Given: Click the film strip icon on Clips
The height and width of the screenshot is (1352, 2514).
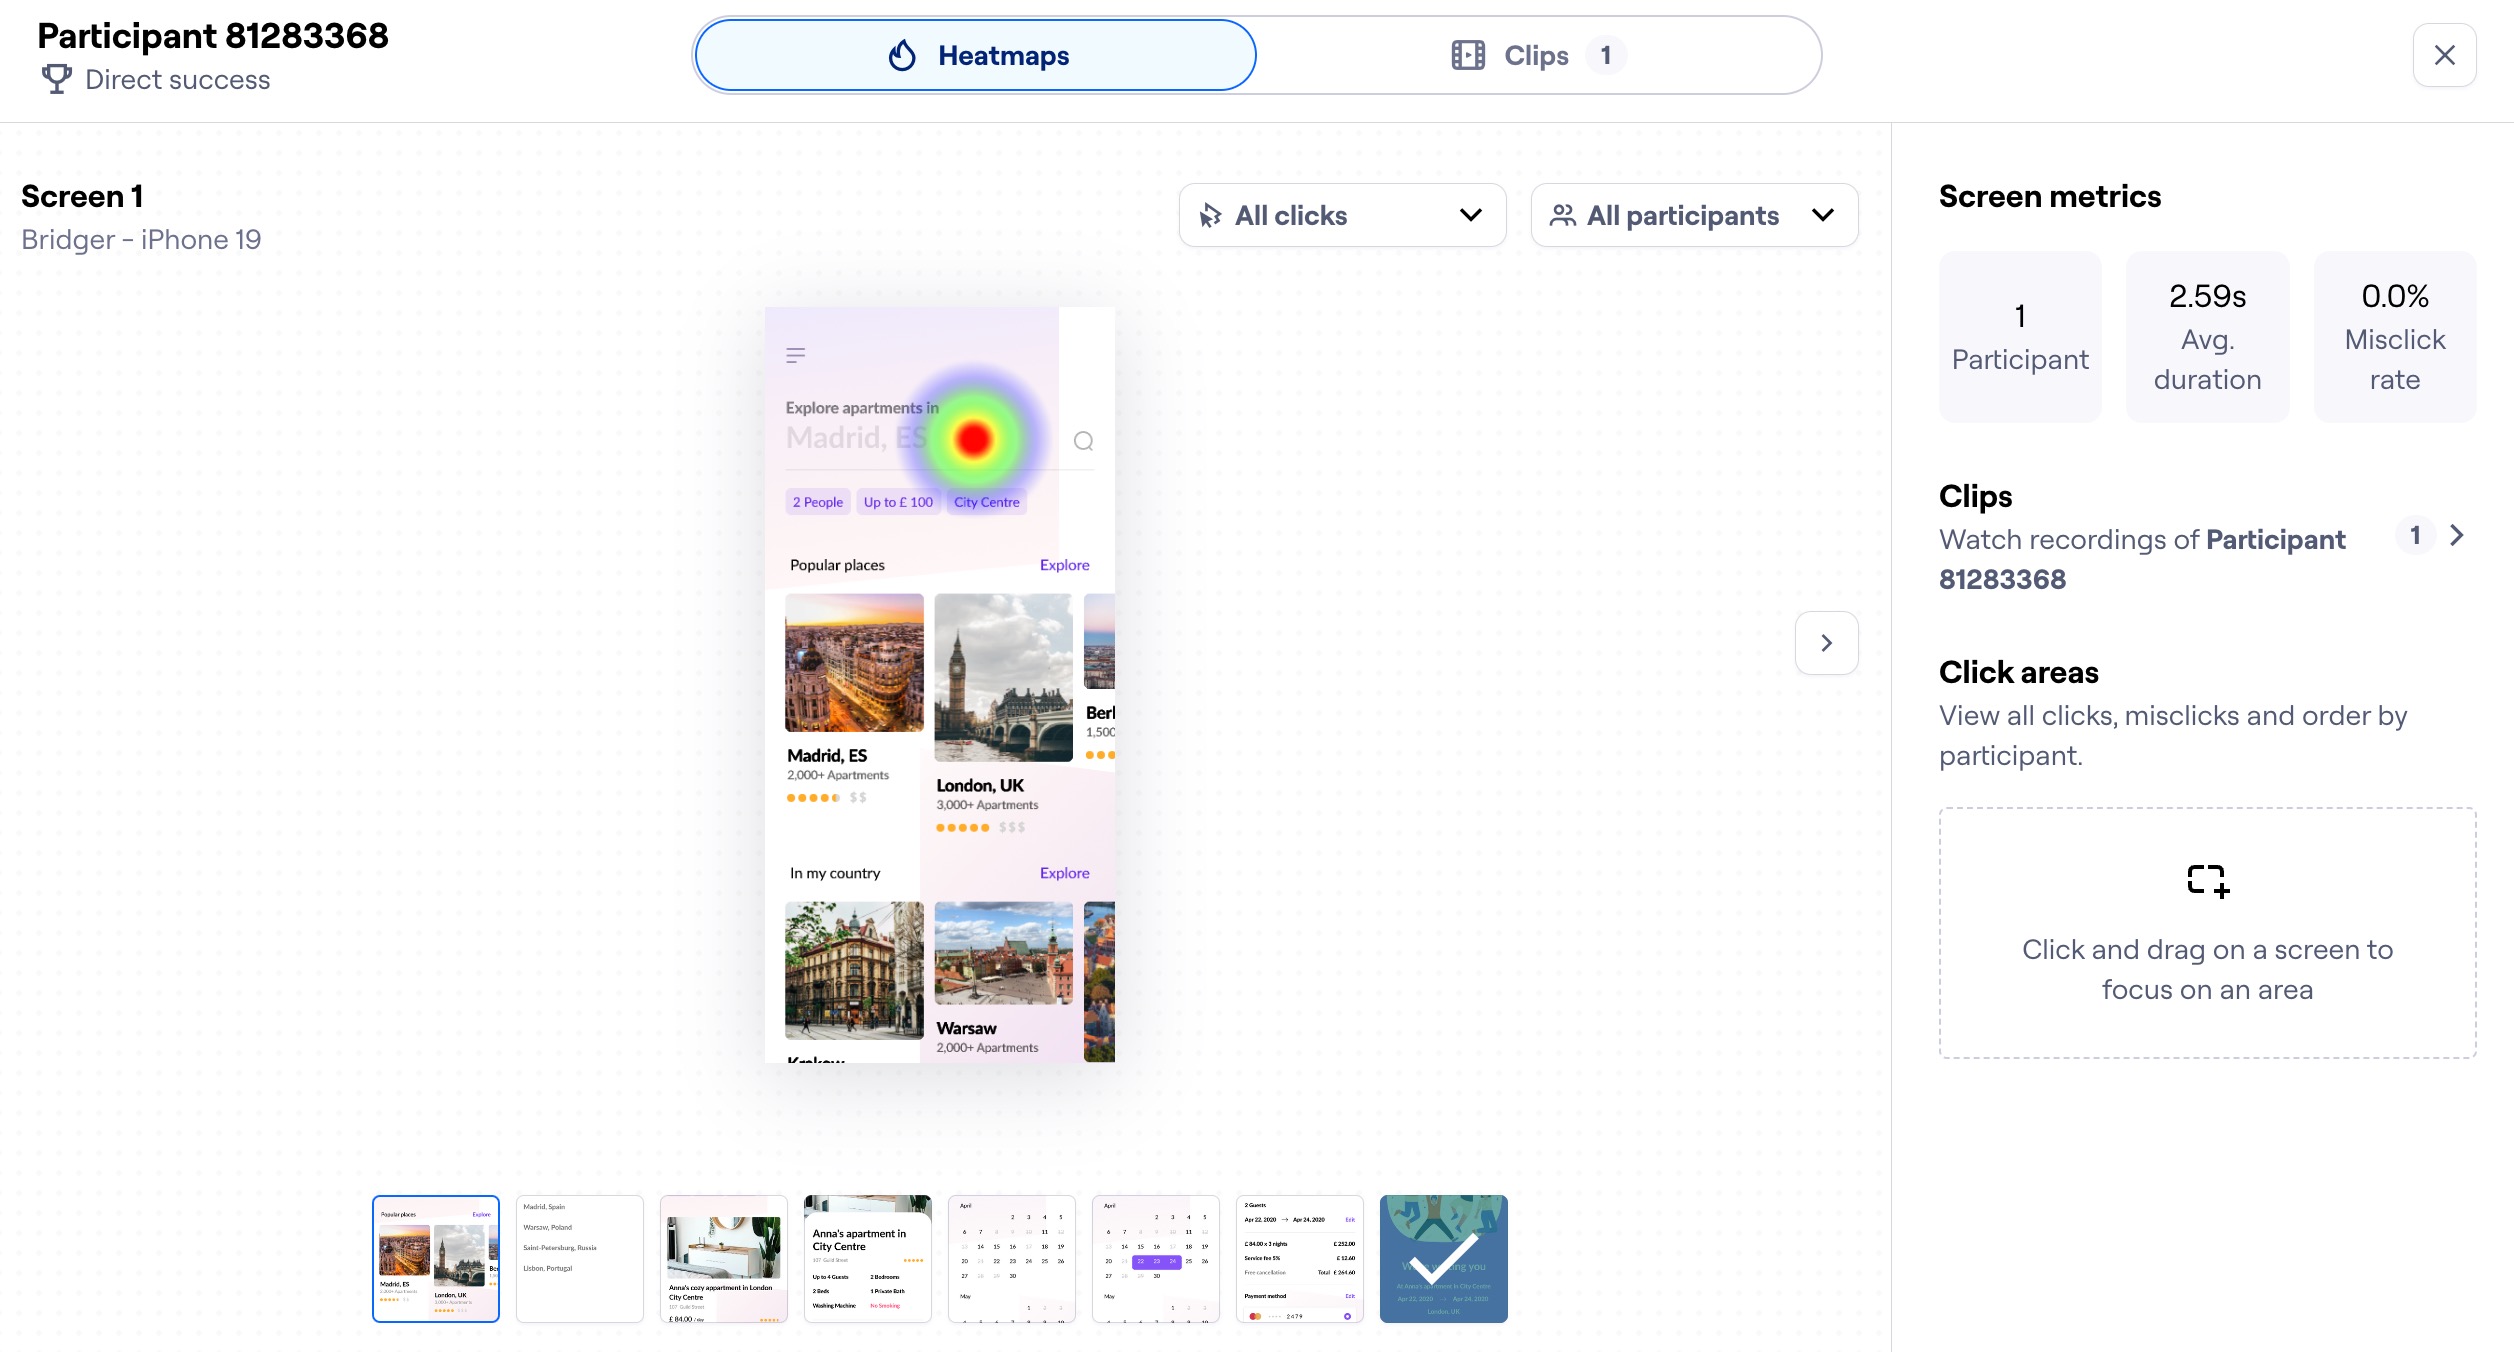Looking at the screenshot, I should pyautogui.click(x=1468, y=55).
